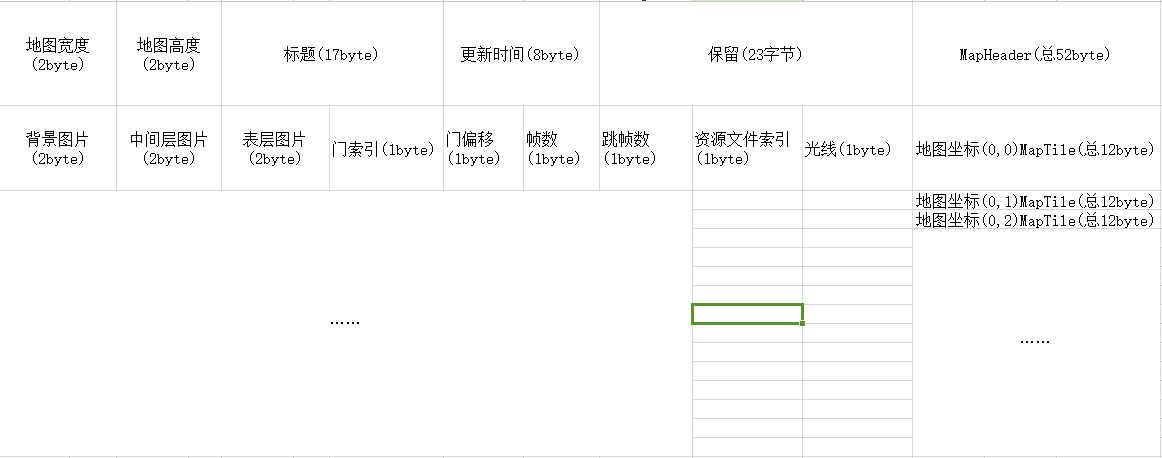Click the 帧数(1byte) cell
The image size is (1162, 458).
pos(561,148)
